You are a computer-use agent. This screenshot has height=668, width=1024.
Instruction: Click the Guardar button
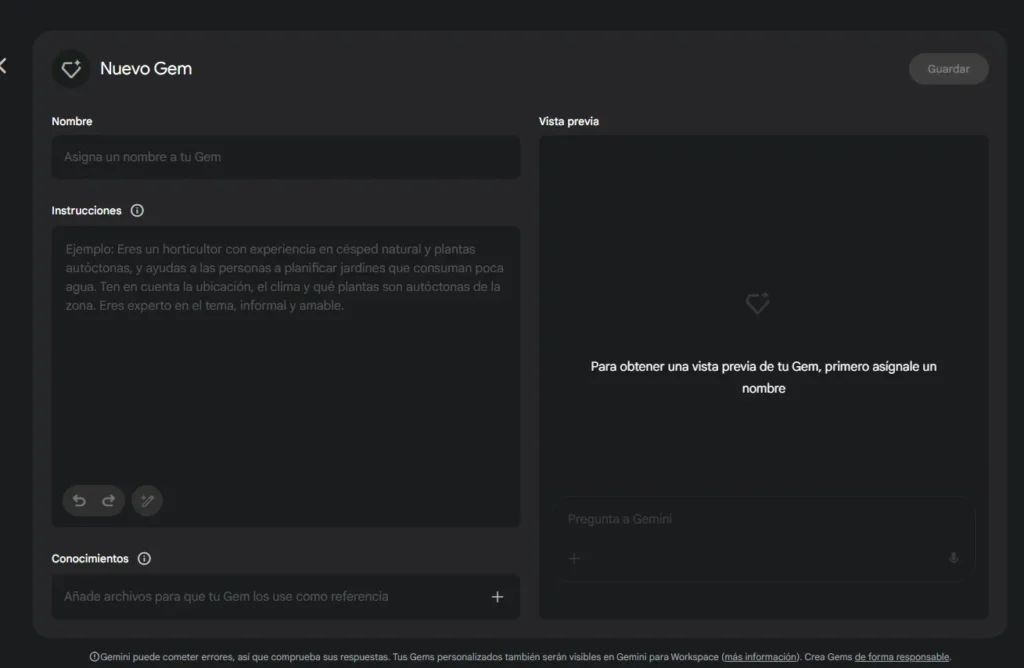948,69
